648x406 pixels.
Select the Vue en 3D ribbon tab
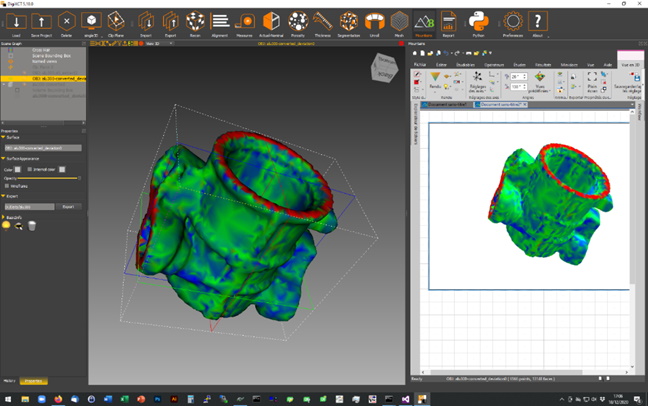pyautogui.click(x=630, y=65)
